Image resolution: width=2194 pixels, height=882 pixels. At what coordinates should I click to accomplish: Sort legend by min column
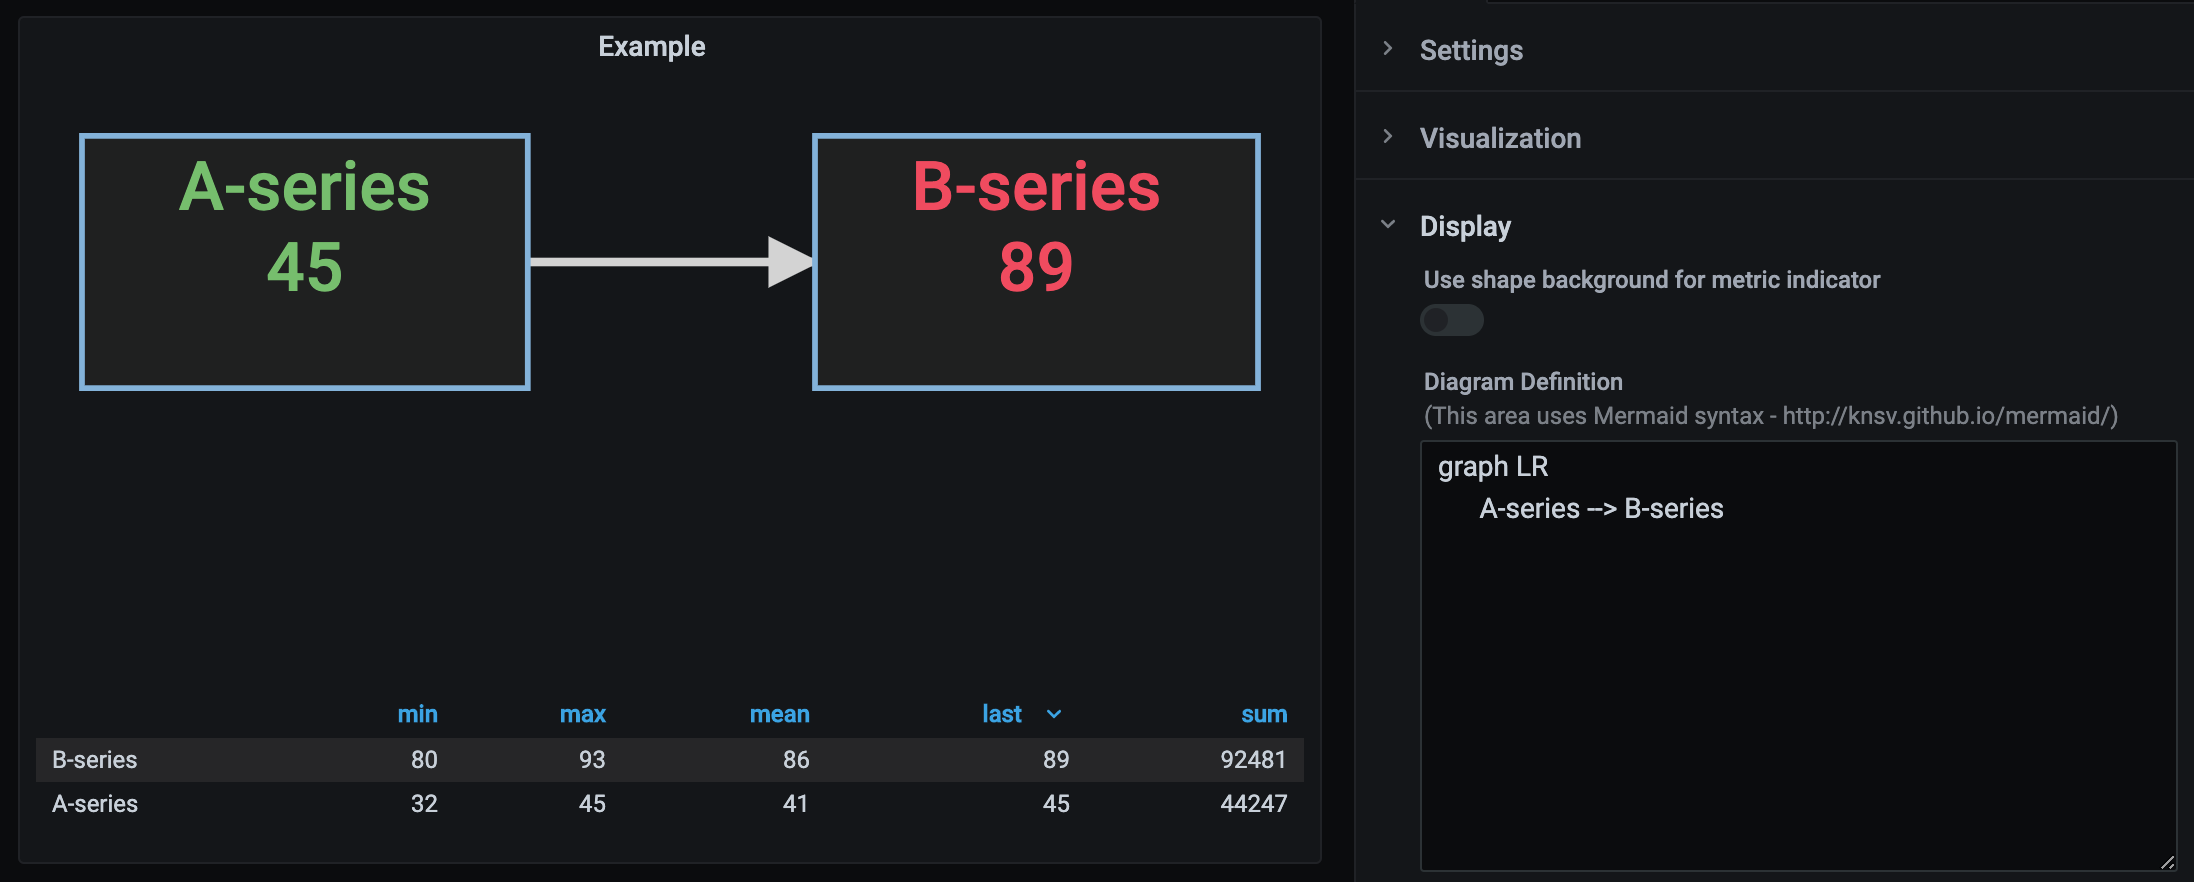[x=417, y=714]
